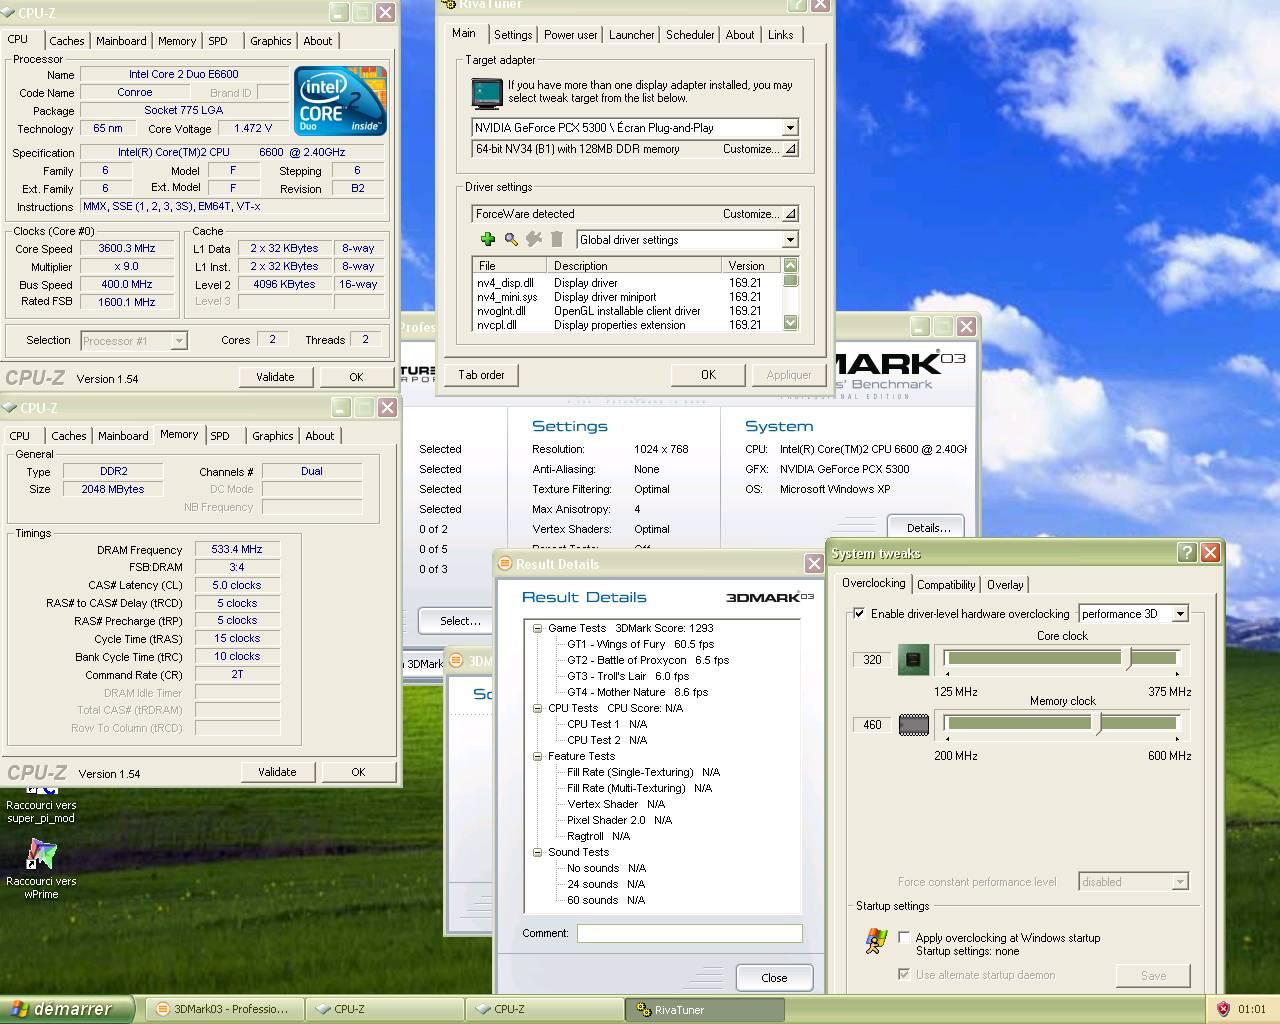The height and width of the screenshot is (1024, 1280).
Task: Click Select... button in 3DMark03 window
Action: [x=460, y=621]
